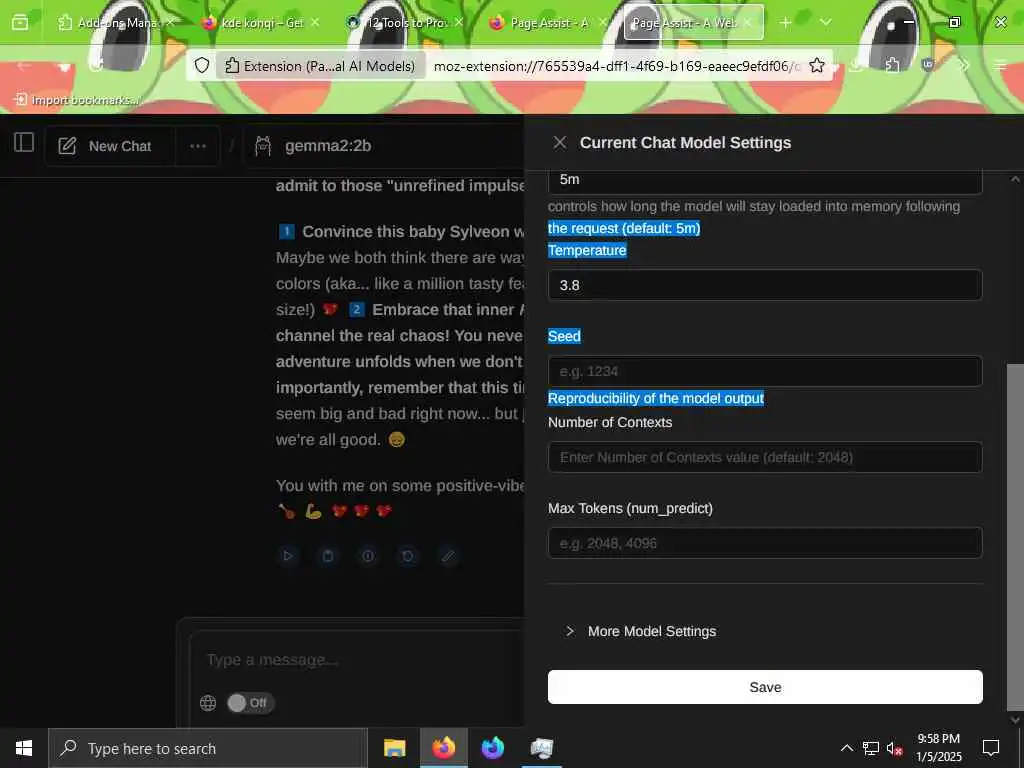
Task: Click the highlighted Temperature label
Action: pyautogui.click(x=587, y=250)
